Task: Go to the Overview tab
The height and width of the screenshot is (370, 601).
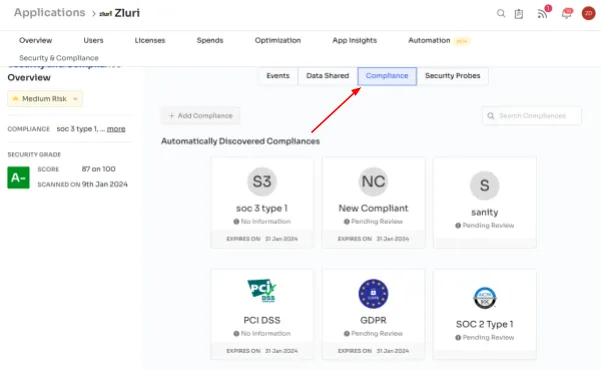Action: (35, 40)
